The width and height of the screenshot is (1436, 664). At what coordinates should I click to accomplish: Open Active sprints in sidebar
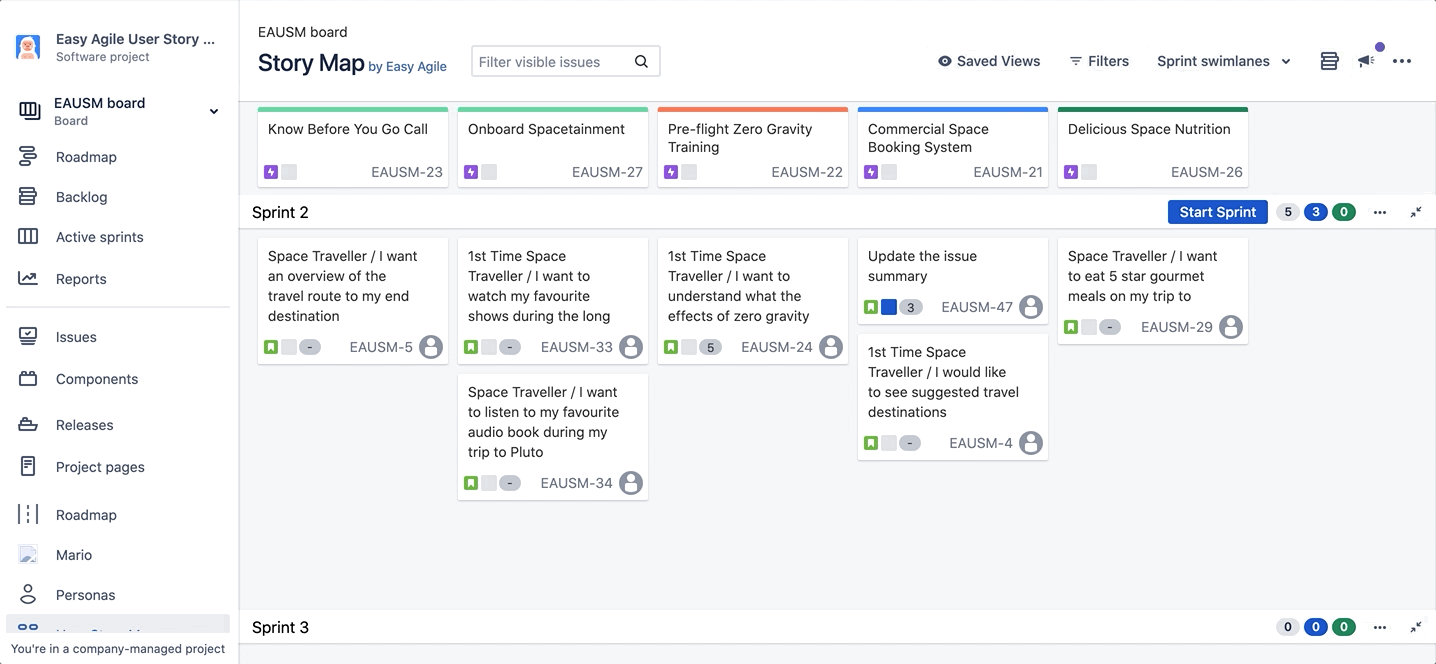point(99,237)
